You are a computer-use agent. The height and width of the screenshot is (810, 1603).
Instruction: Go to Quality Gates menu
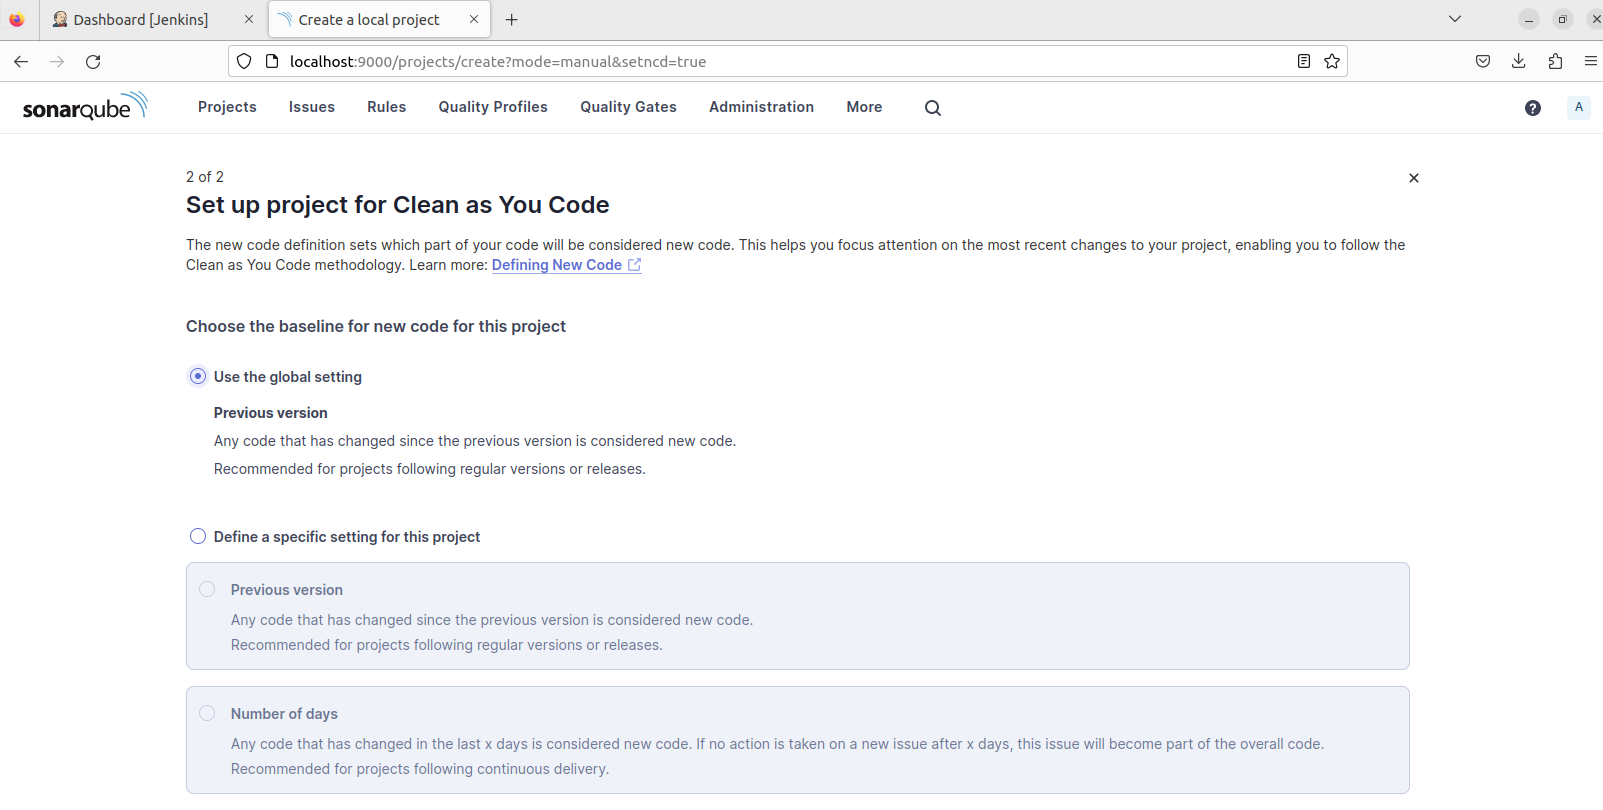[x=628, y=107]
